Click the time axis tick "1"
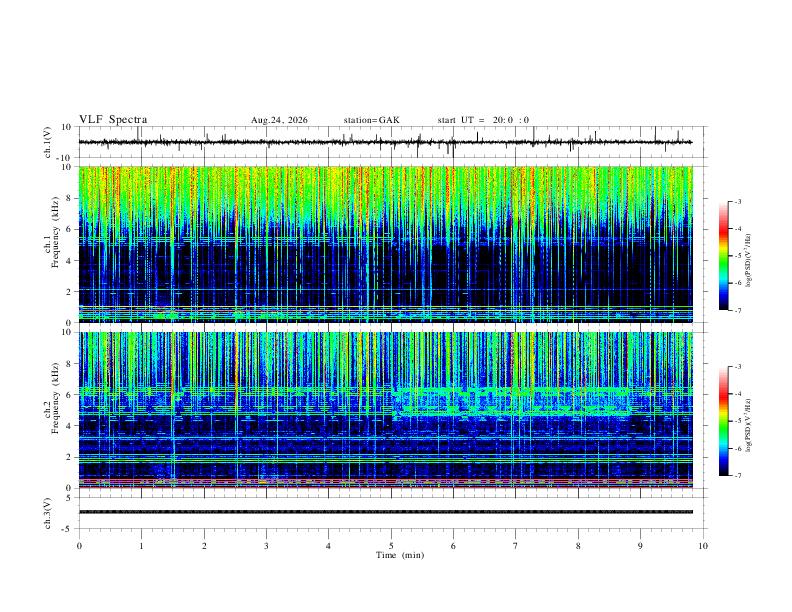 (x=141, y=546)
